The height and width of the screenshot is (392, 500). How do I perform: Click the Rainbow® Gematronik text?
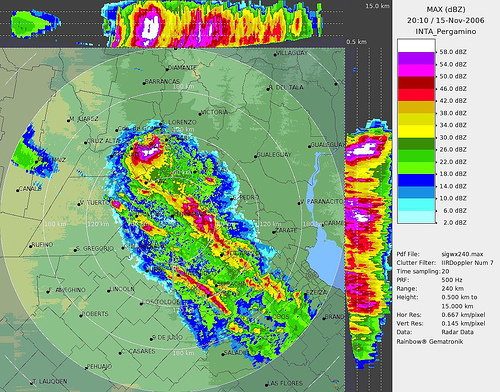(430, 341)
